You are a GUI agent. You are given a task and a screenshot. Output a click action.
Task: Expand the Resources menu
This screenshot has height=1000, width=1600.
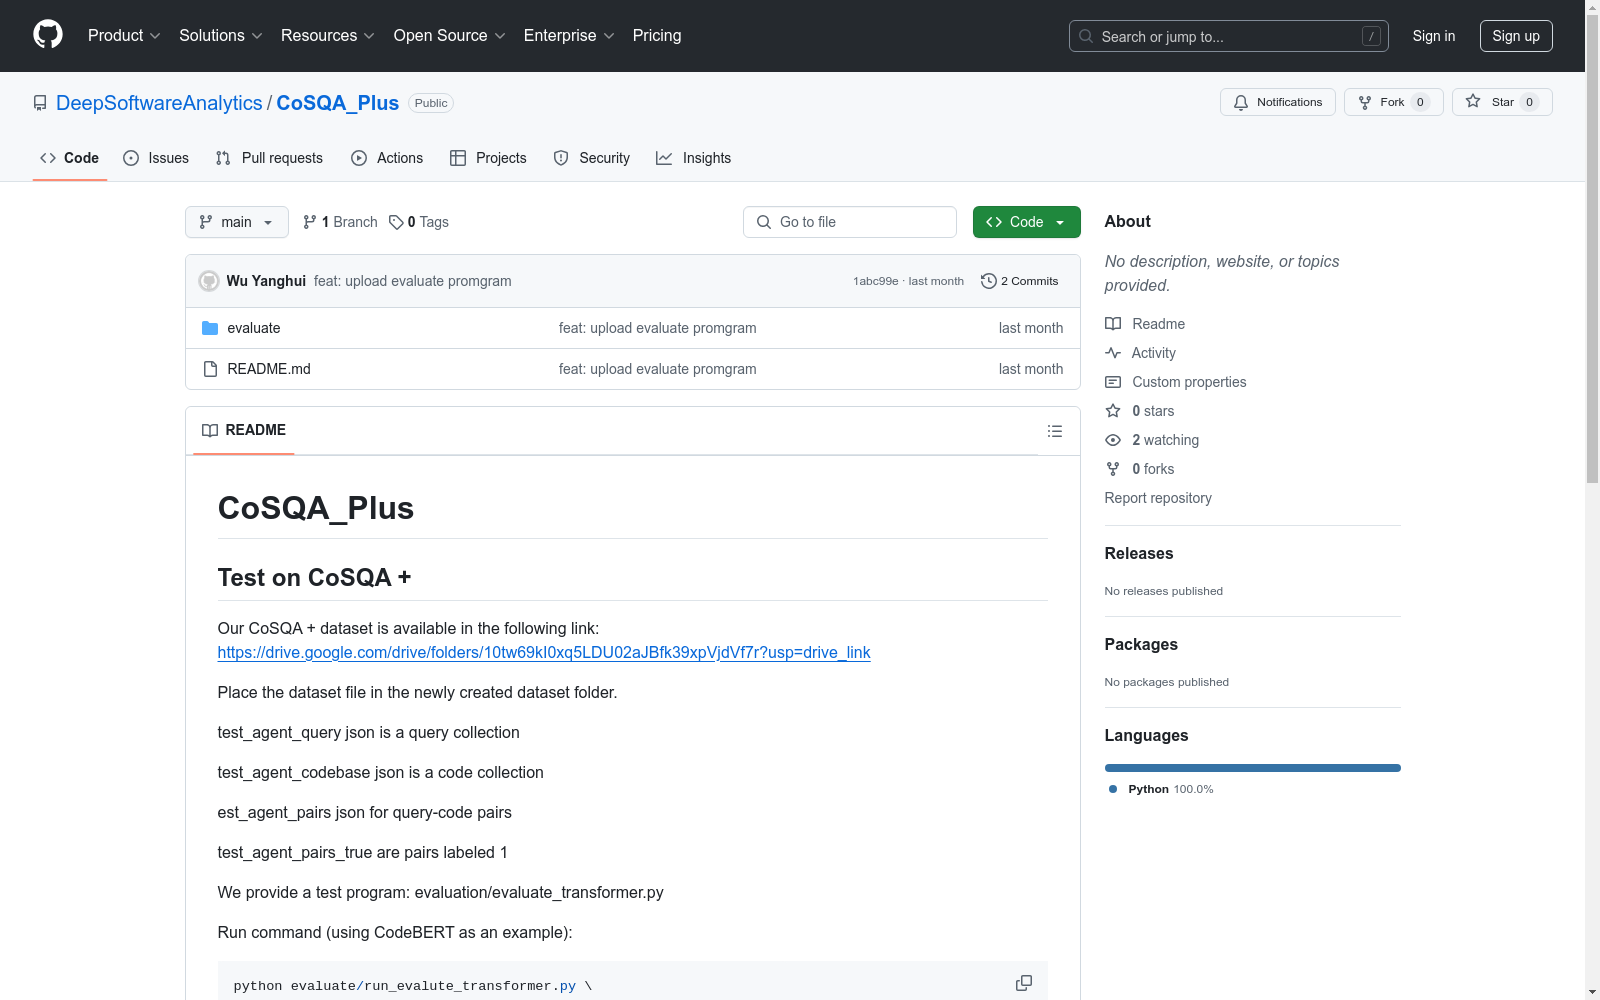[327, 35]
